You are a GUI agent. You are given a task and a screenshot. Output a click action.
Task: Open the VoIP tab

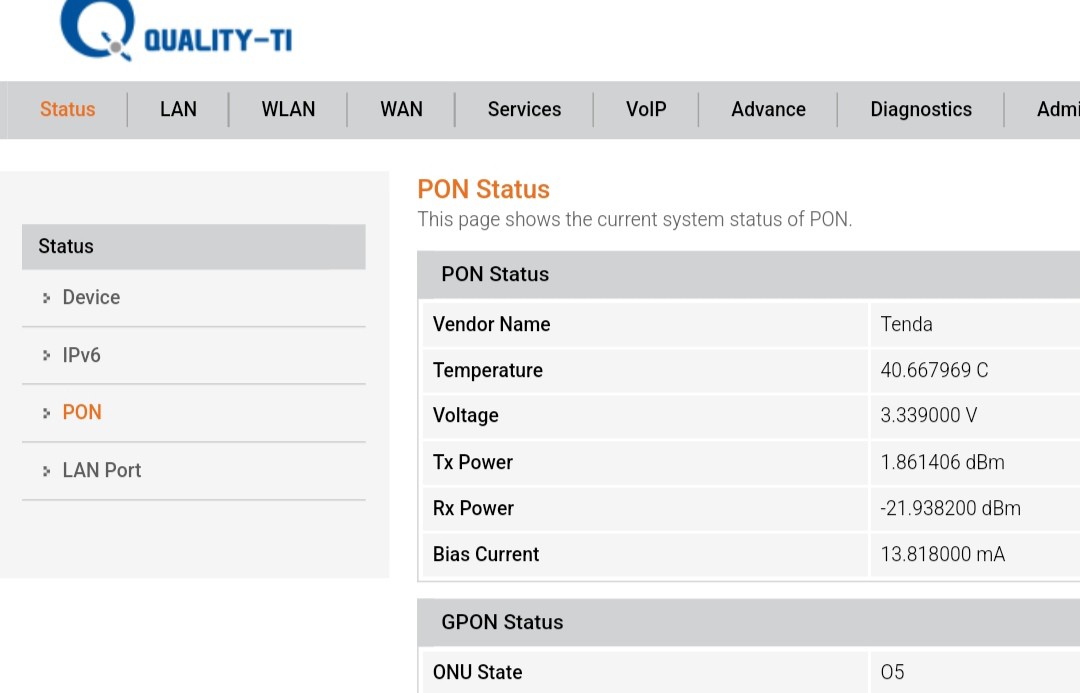pos(646,110)
